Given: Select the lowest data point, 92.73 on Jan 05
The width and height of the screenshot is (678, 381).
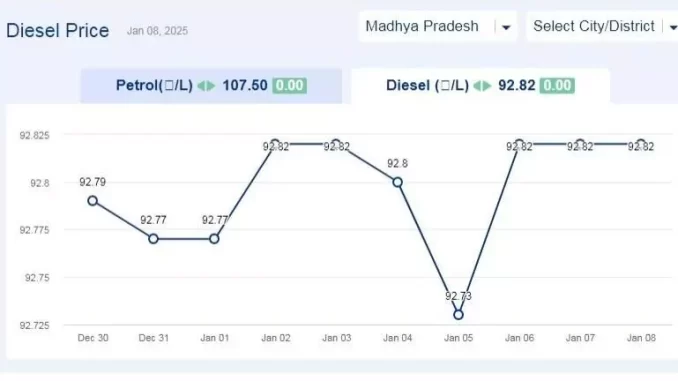Looking at the screenshot, I should click(458, 314).
